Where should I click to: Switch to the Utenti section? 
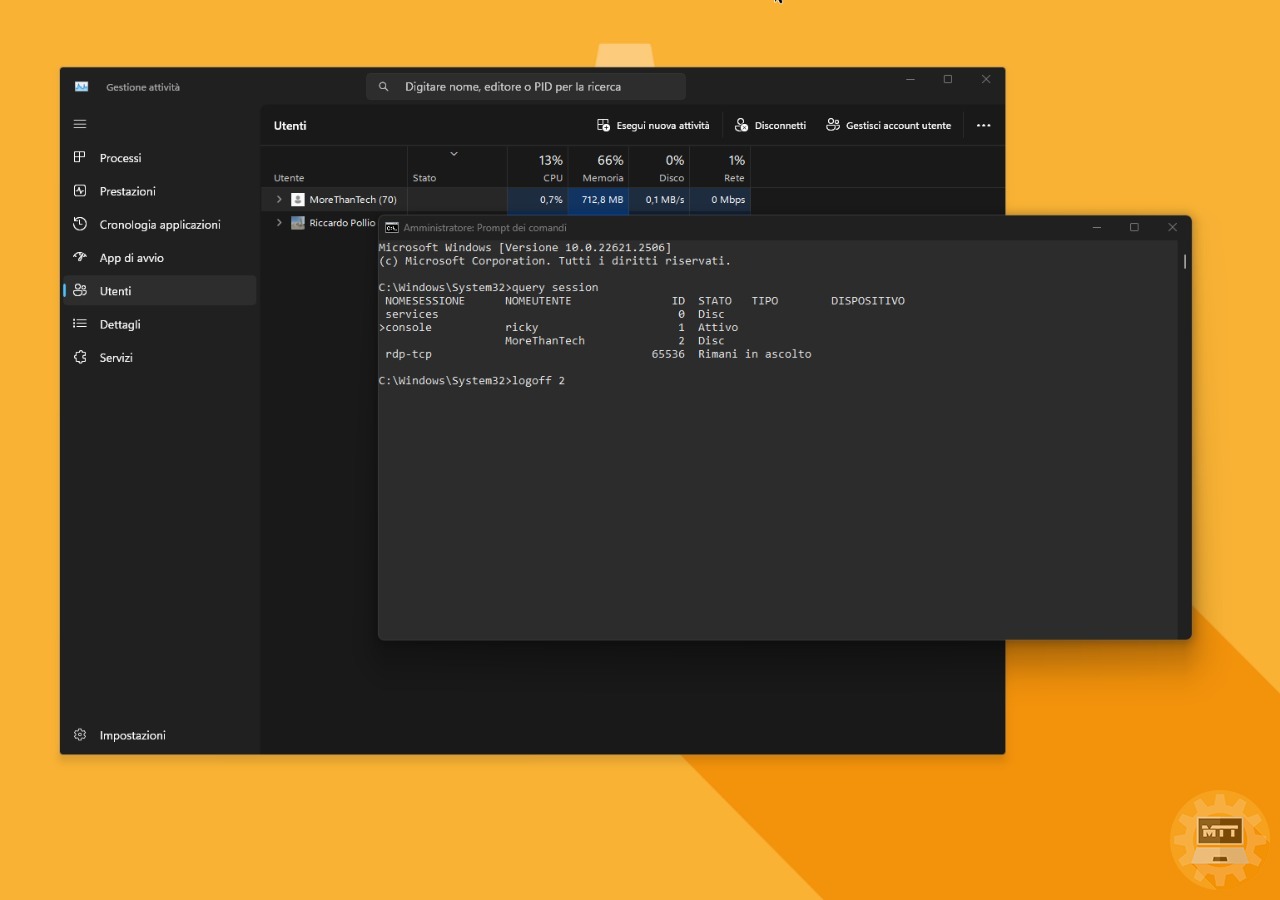click(x=115, y=290)
